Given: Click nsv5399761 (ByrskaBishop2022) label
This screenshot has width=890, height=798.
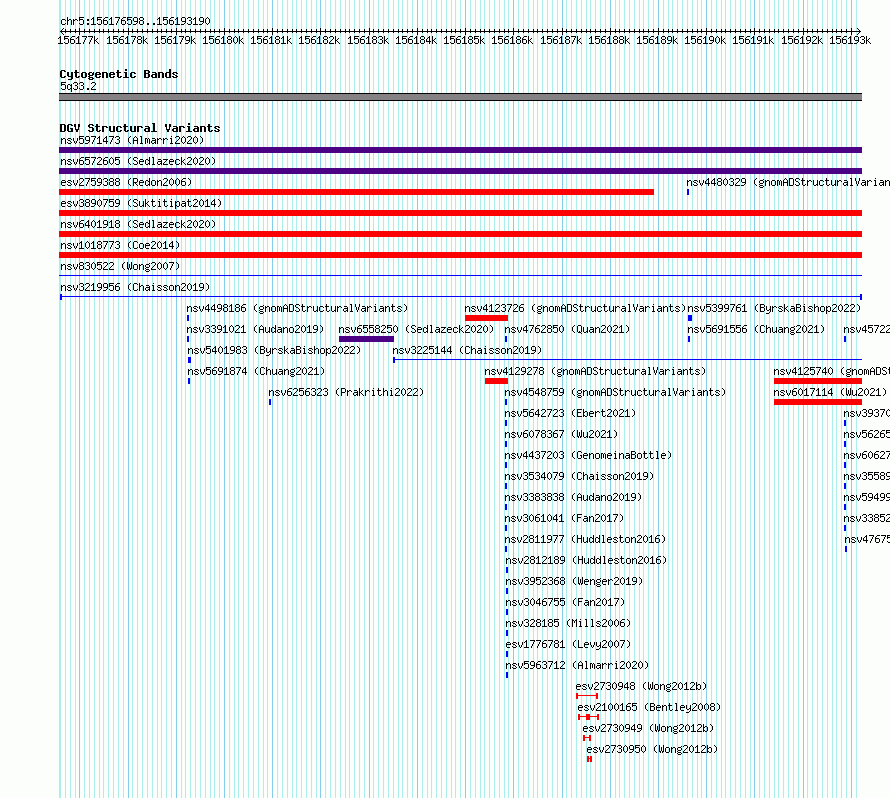Looking at the screenshot, I should [x=774, y=308].
